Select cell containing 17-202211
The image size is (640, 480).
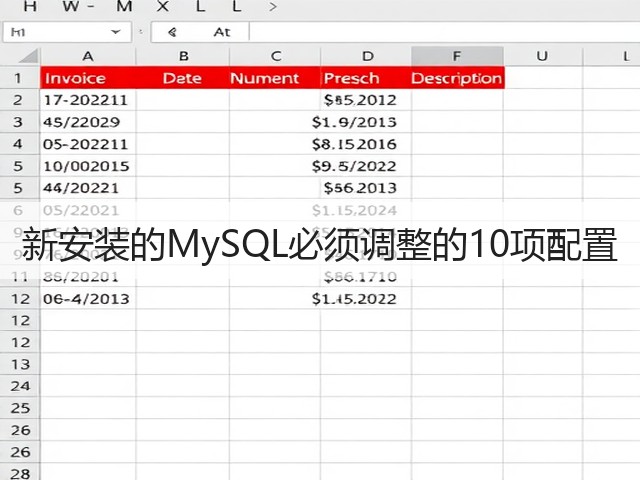[x=88, y=100]
